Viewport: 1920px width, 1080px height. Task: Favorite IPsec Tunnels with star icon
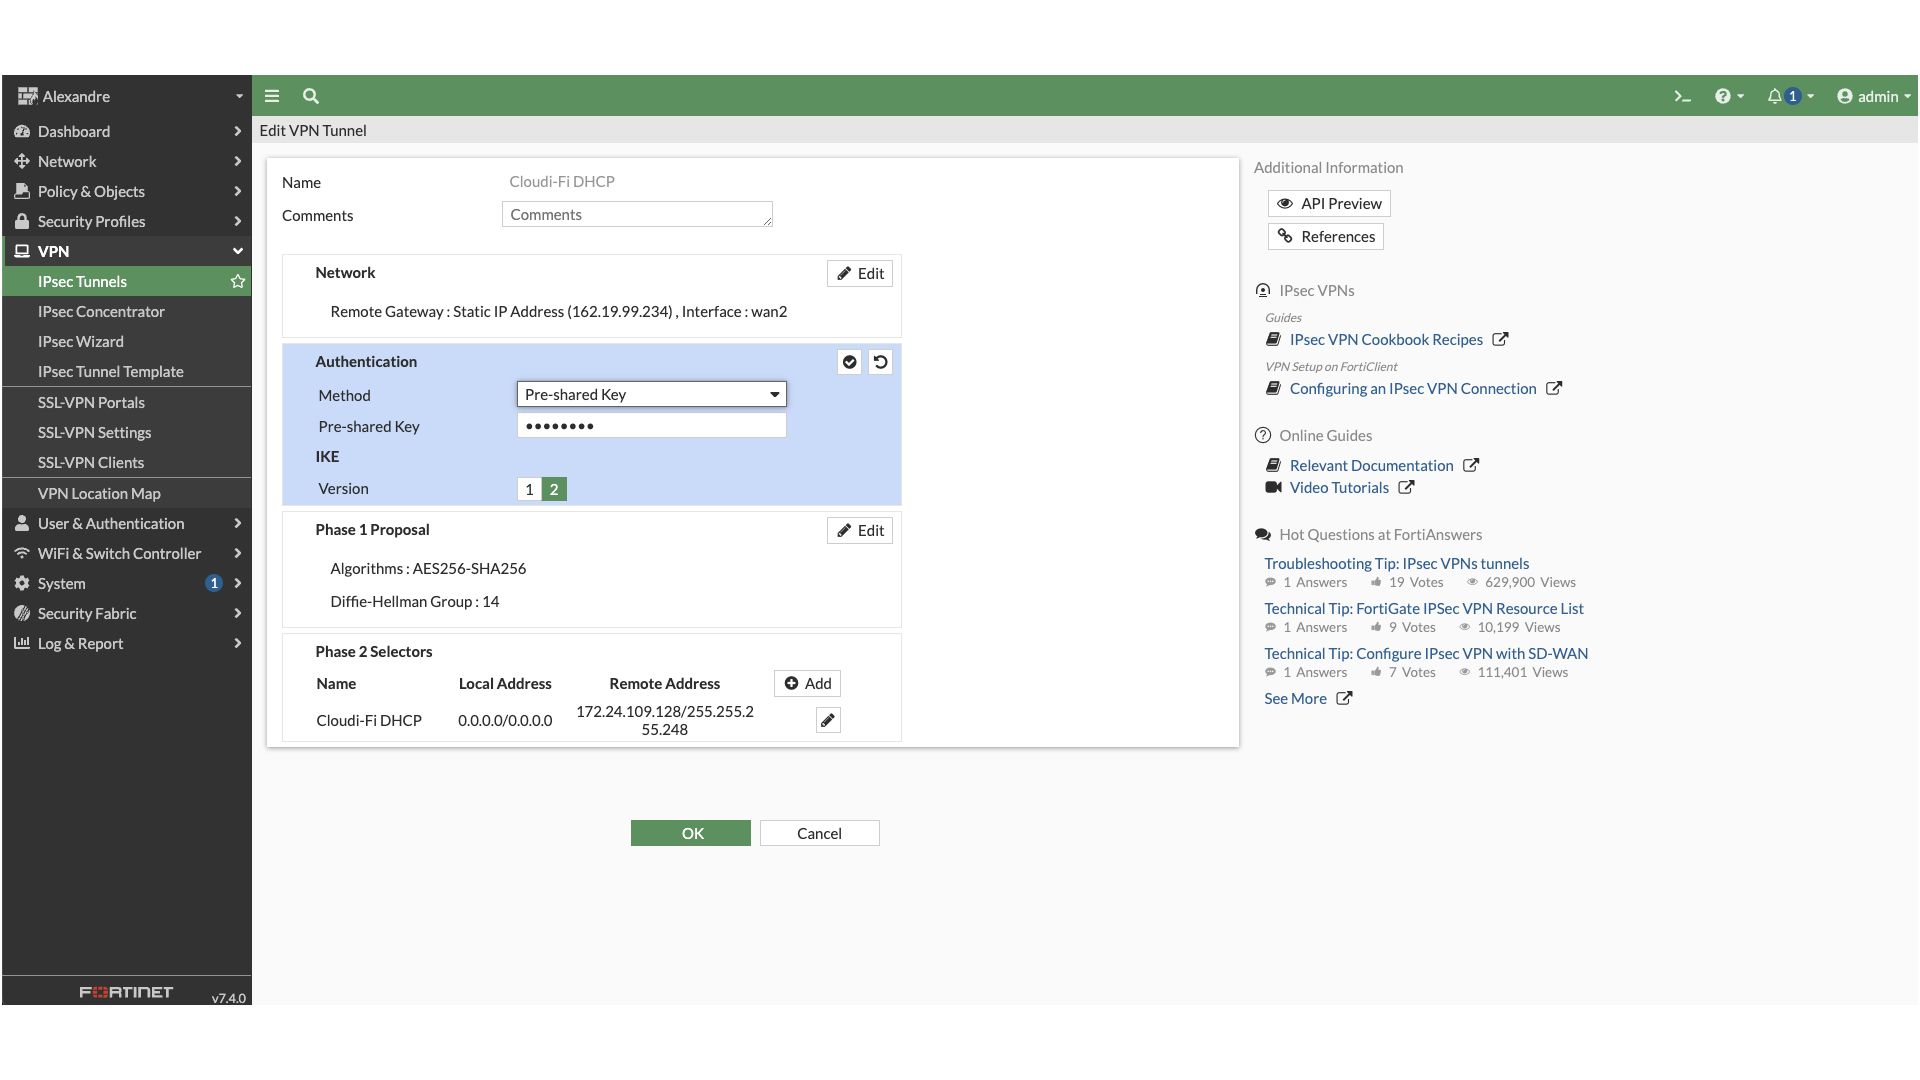coord(238,282)
